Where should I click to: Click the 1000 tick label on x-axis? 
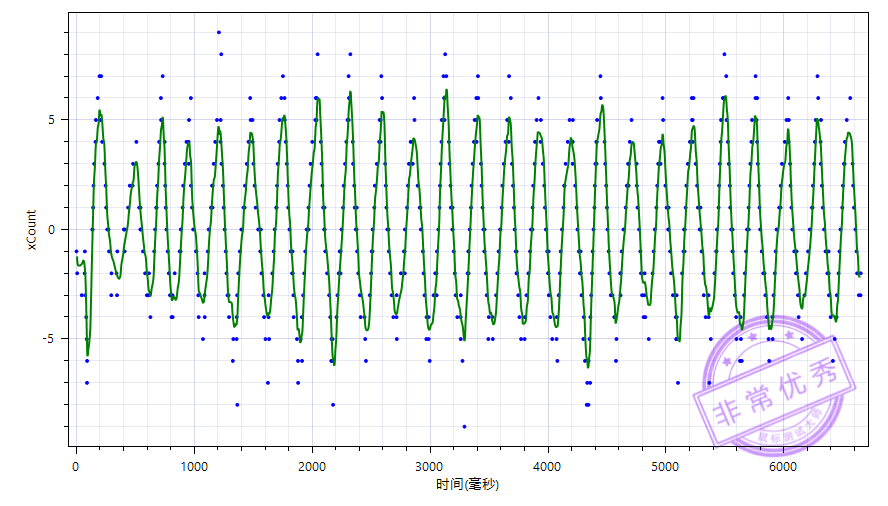tap(194, 467)
